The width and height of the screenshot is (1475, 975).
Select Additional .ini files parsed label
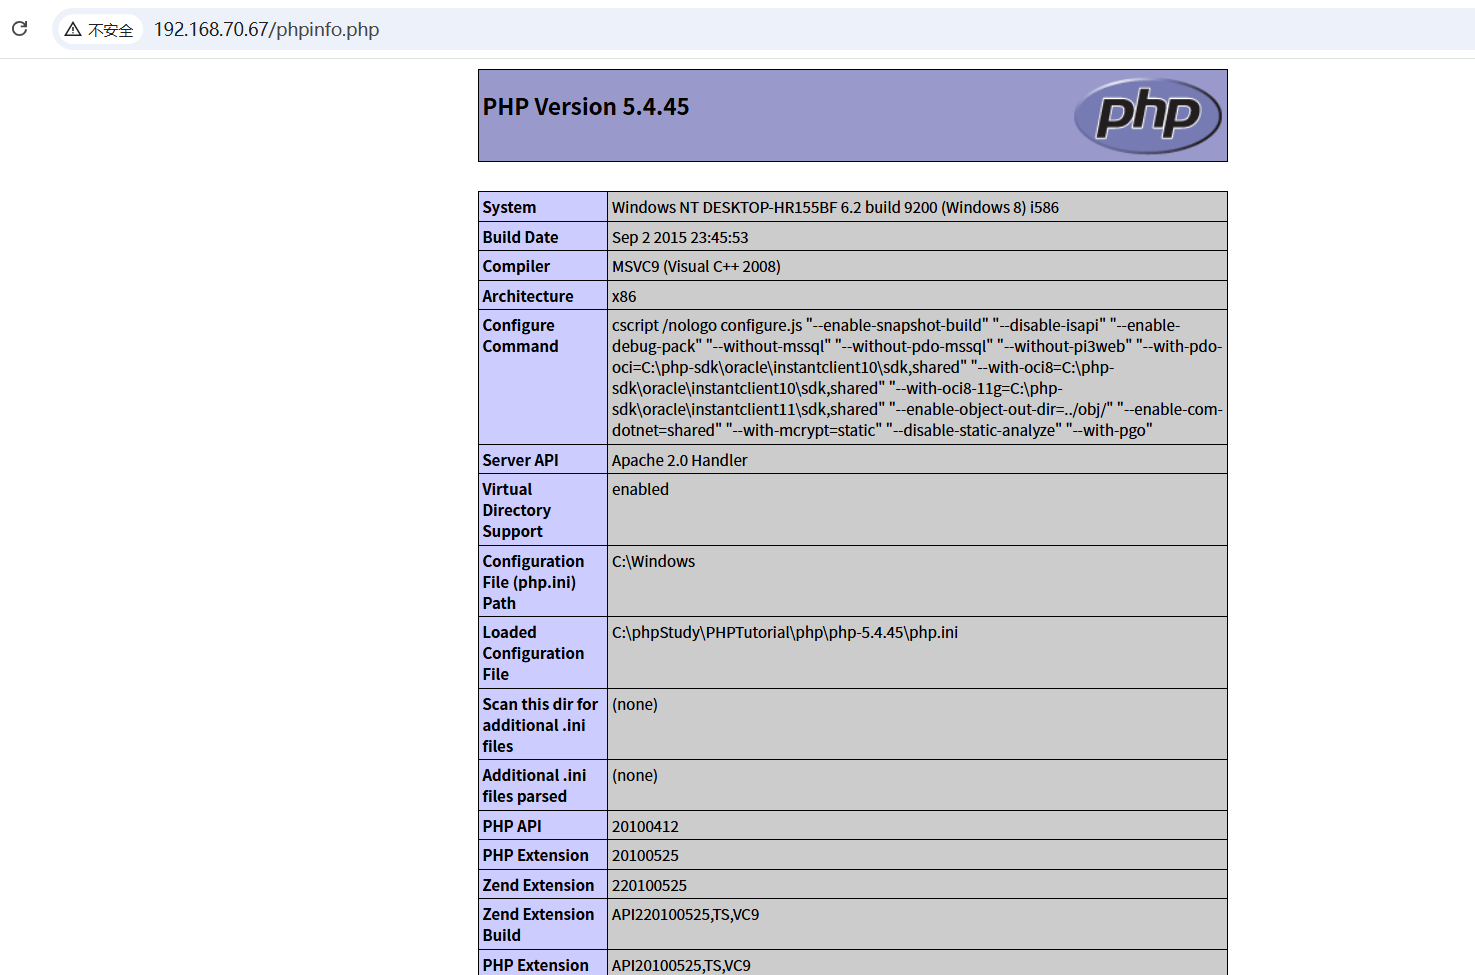click(x=534, y=786)
